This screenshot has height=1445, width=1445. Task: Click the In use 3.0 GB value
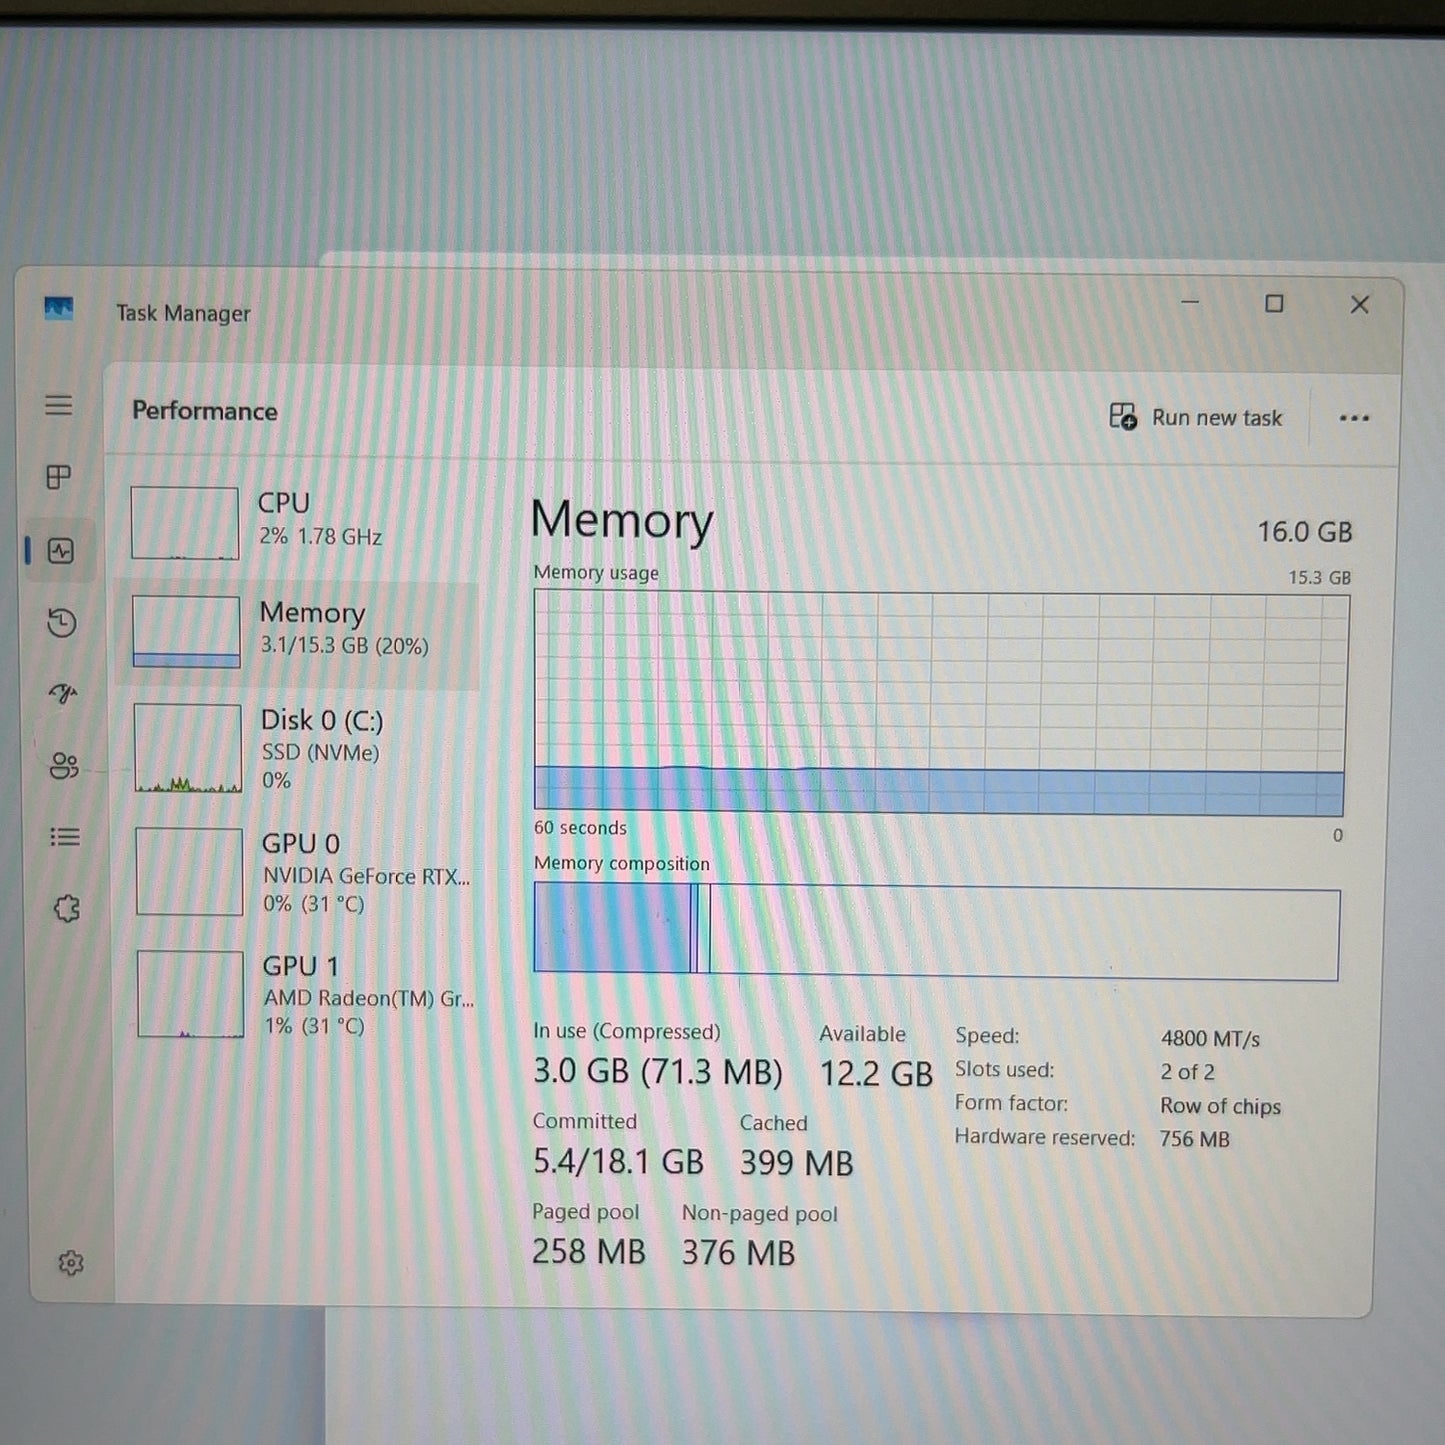[x=657, y=1072]
